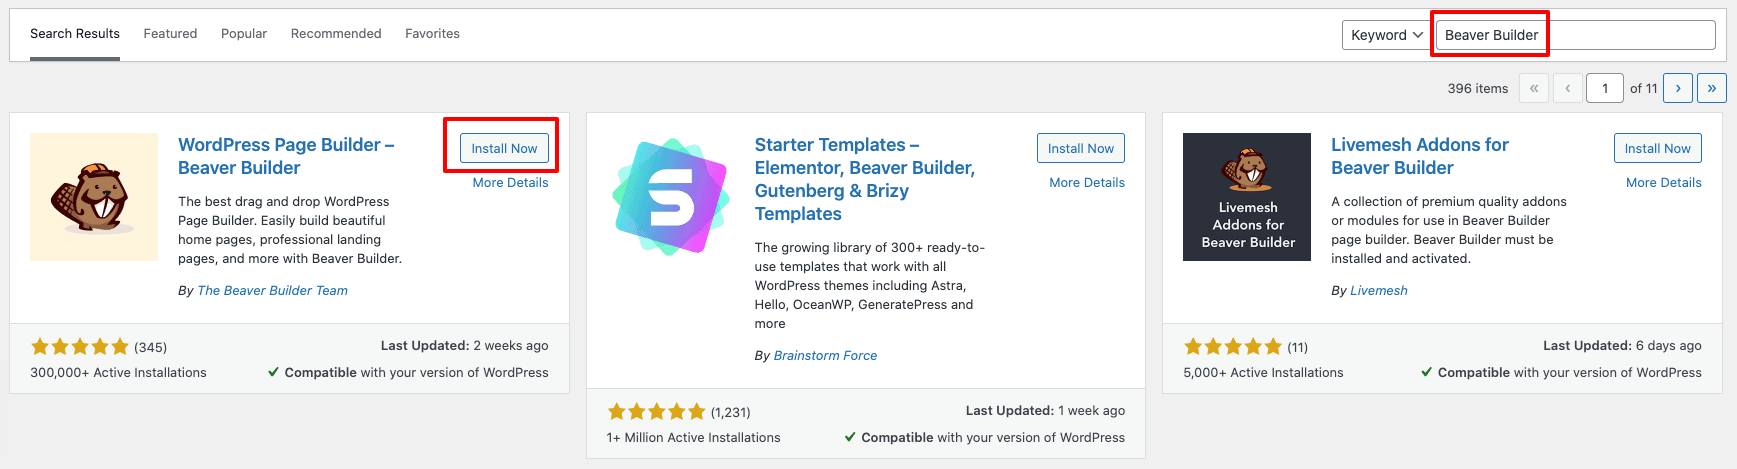Image resolution: width=1737 pixels, height=469 pixels.
Task: Open the Favorites tab
Action: pos(432,34)
